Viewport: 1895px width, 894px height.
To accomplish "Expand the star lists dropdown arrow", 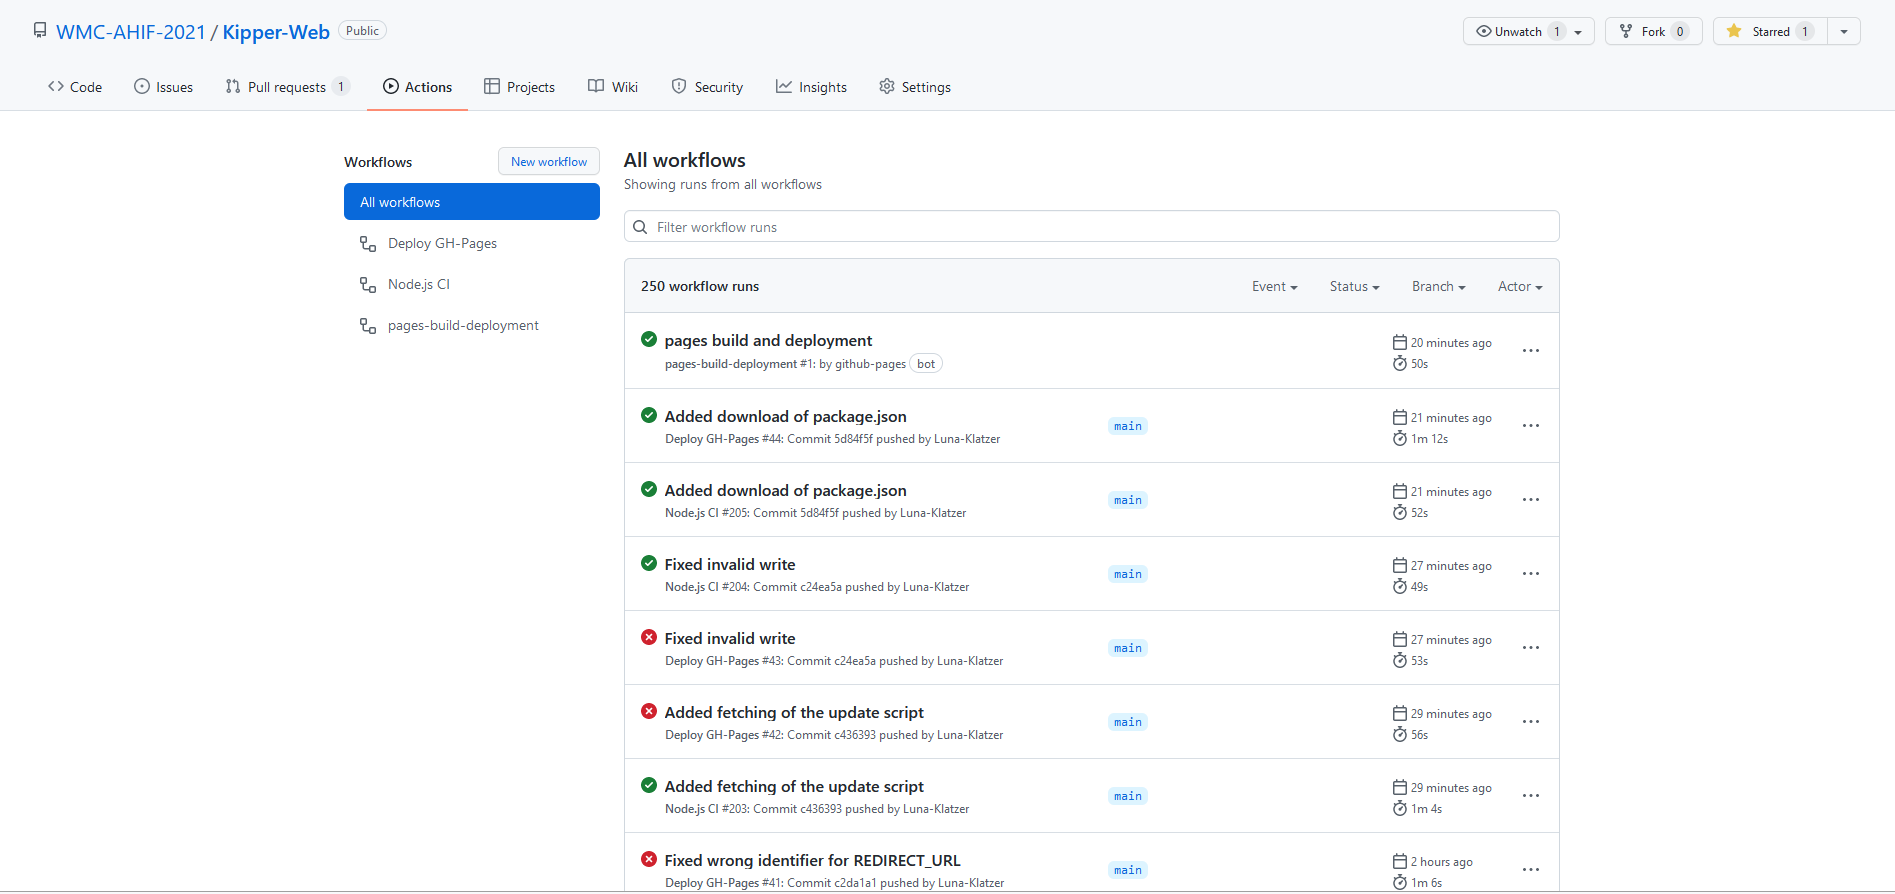I will pos(1844,31).
